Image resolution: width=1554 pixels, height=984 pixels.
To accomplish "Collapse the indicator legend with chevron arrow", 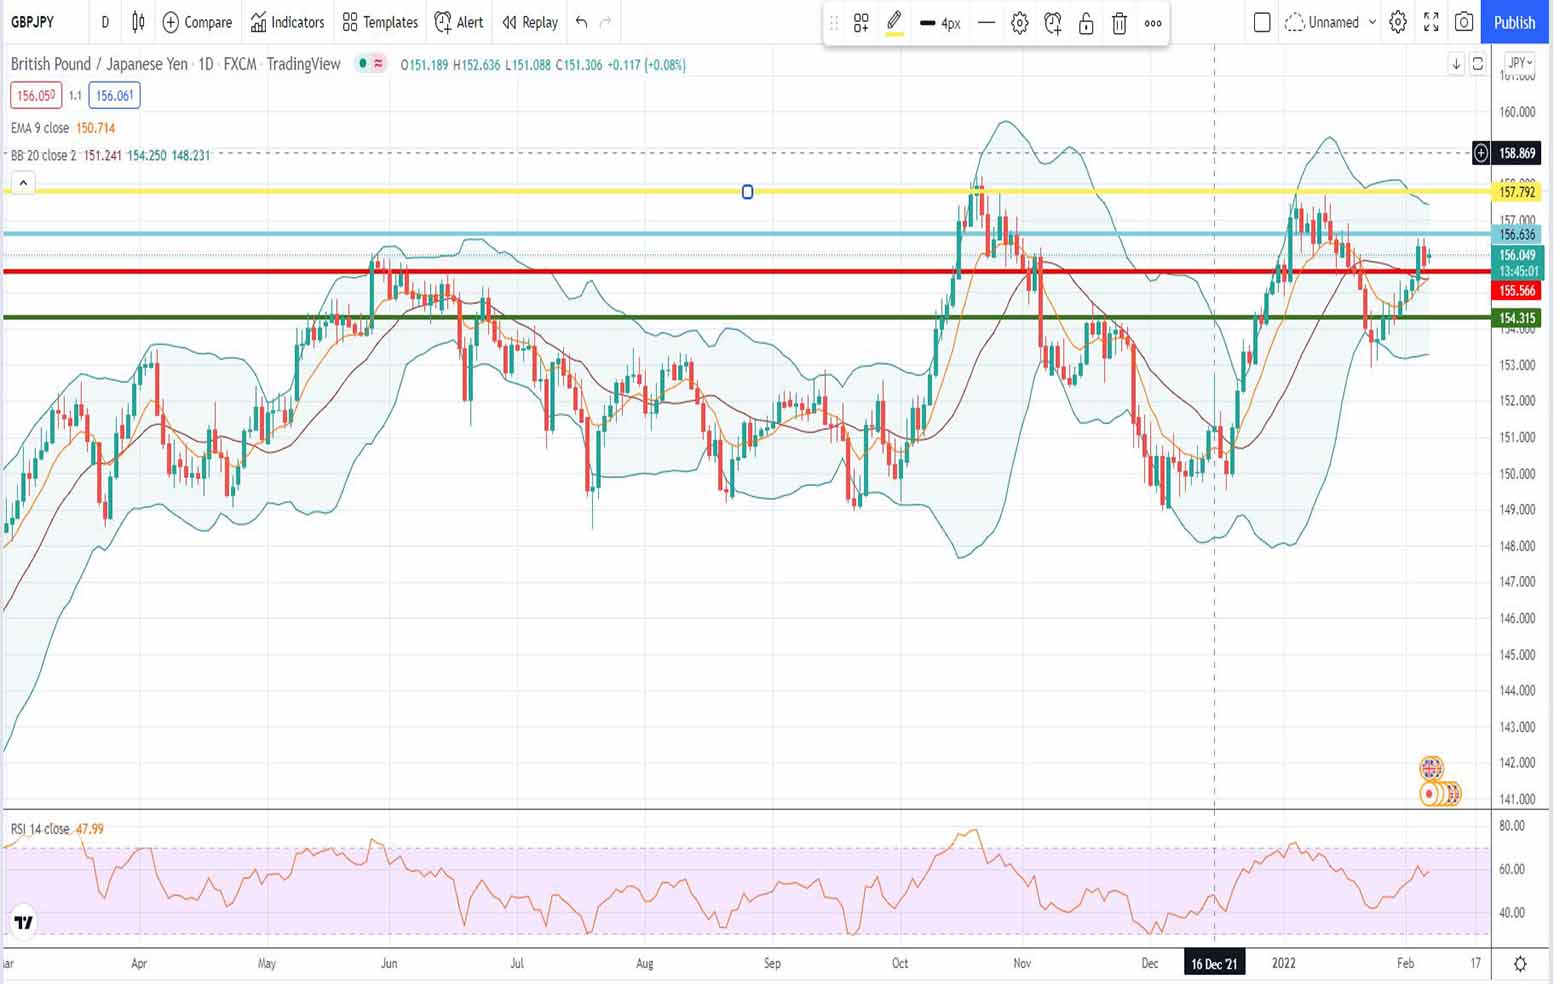I will 22,183.
